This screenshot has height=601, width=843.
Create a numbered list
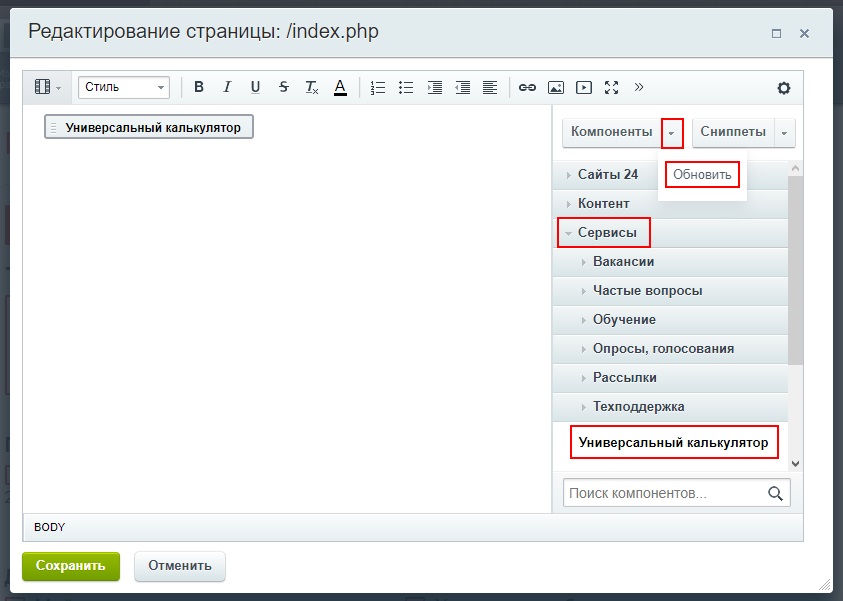377,88
